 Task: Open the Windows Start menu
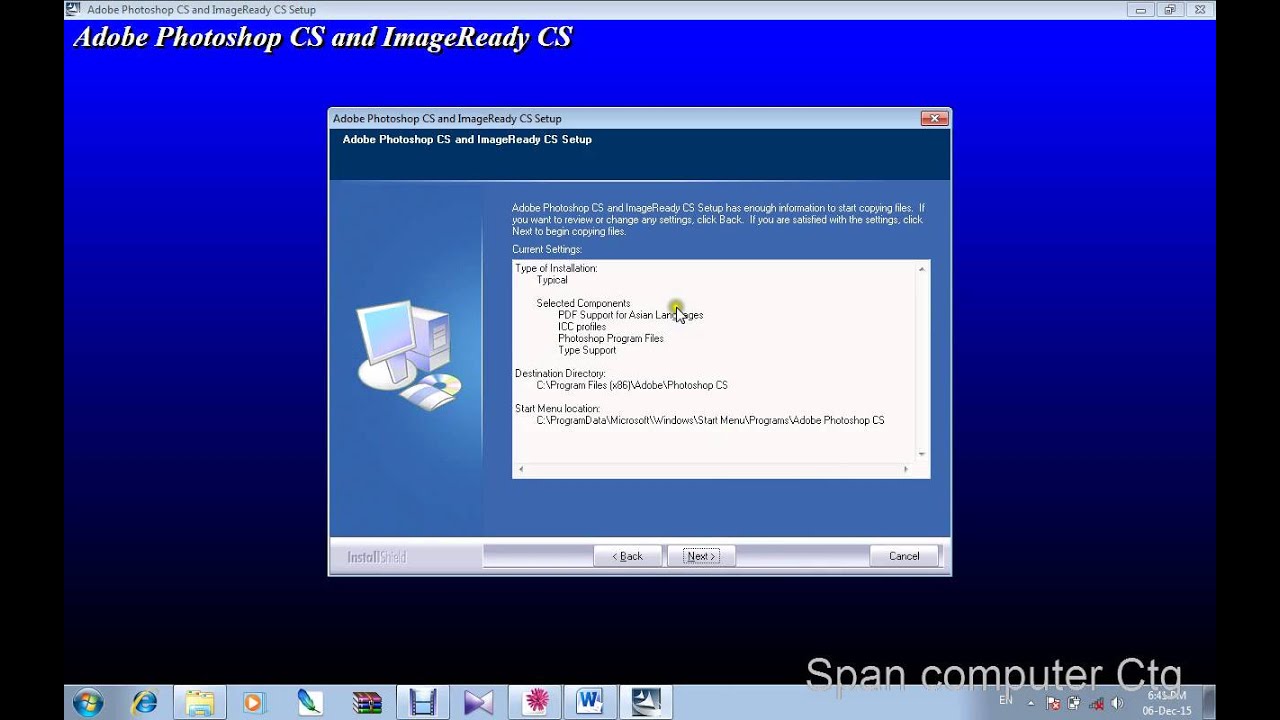click(87, 702)
